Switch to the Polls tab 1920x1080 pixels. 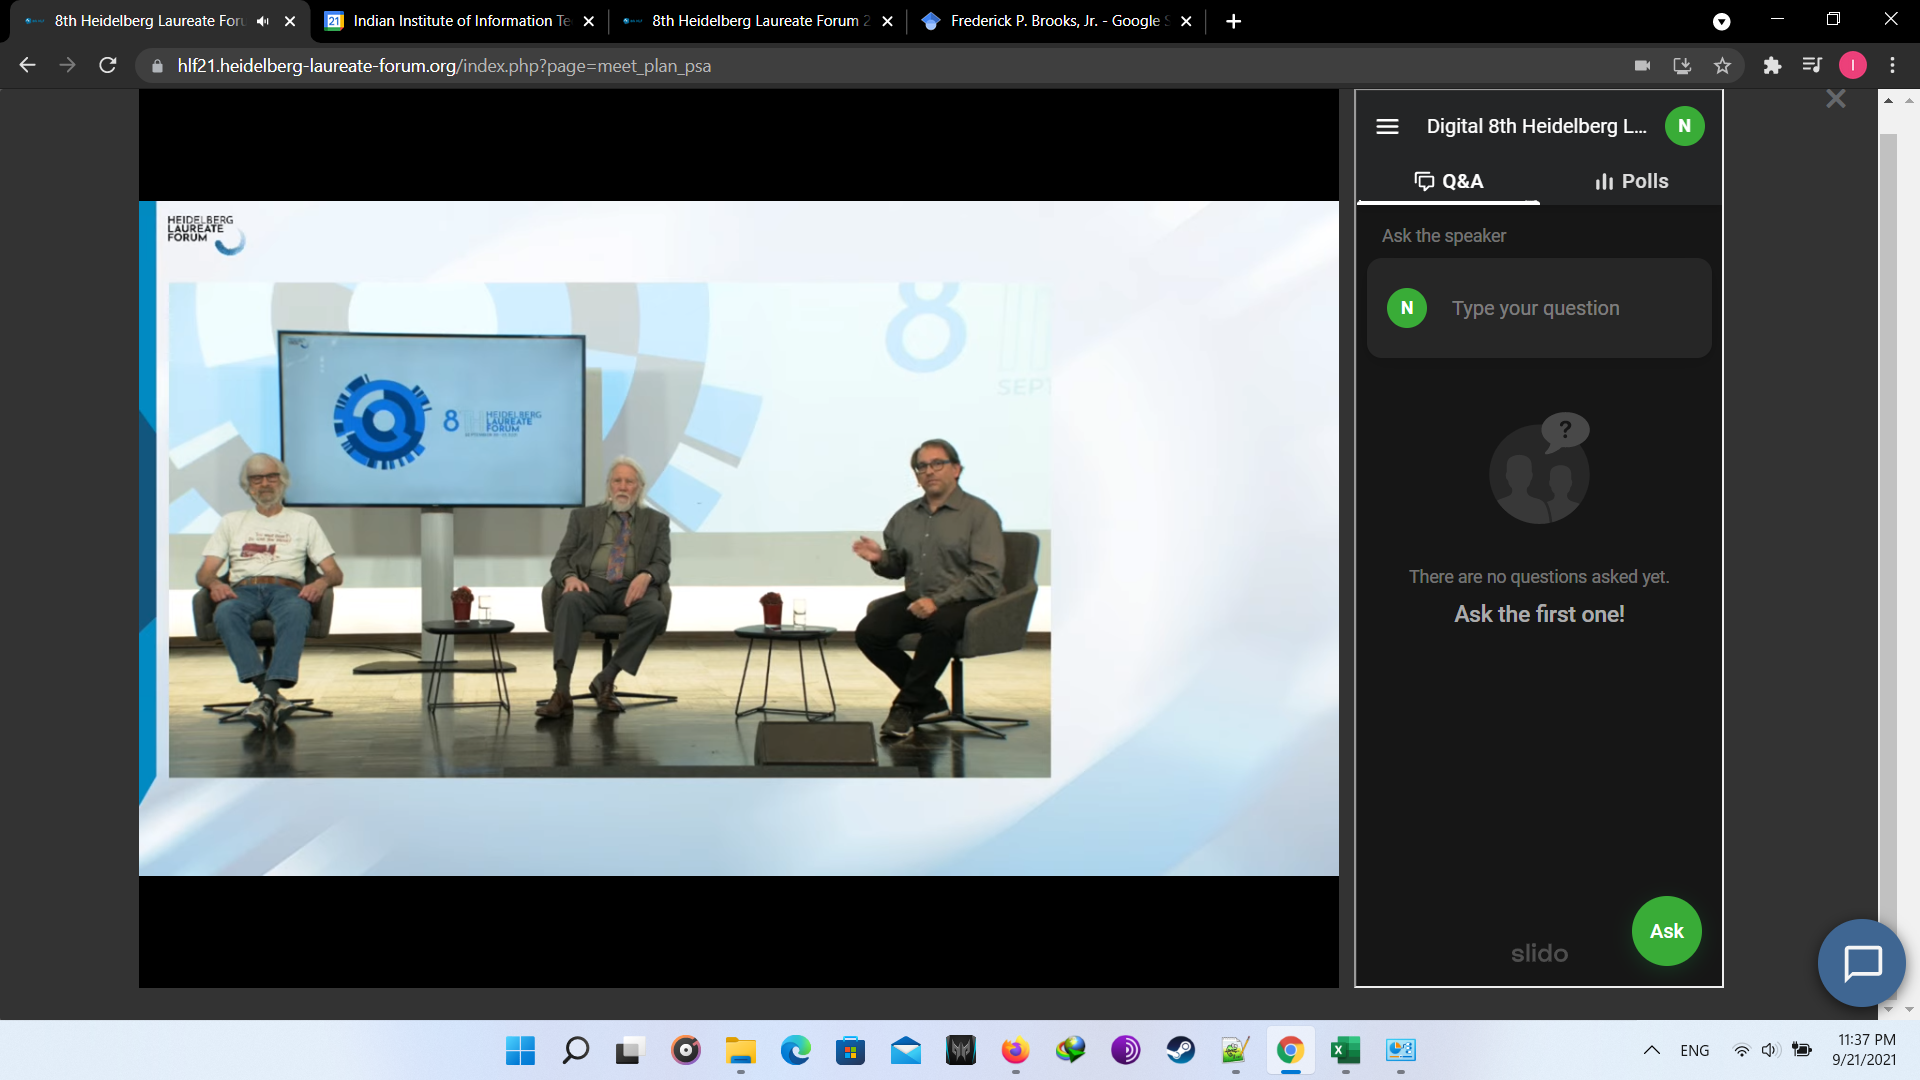pyautogui.click(x=1631, y=181)
